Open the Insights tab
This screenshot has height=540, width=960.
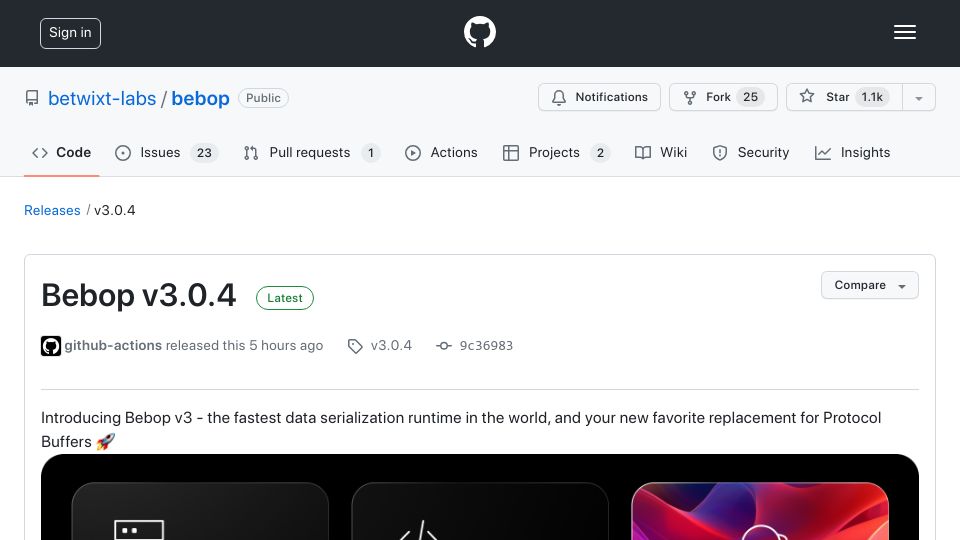tap(852, 152)
